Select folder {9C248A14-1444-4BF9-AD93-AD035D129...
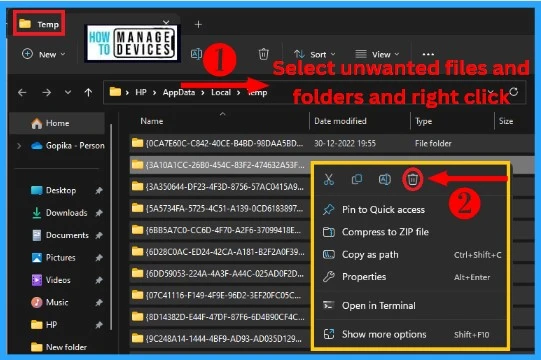Viewport: 541px width, 360px height. 220,339
